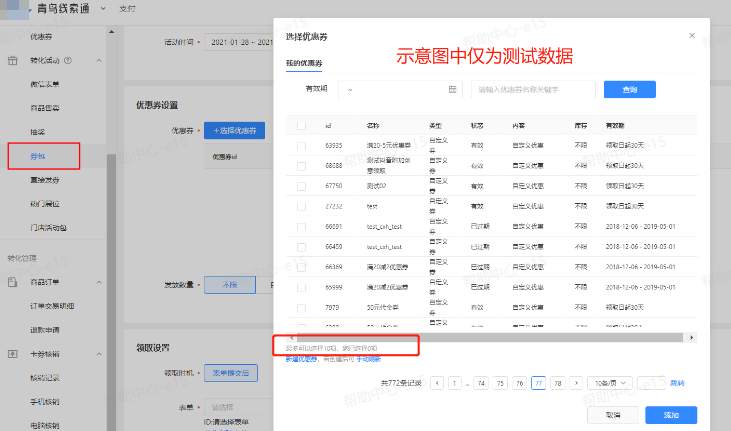The image size is (731, 431).
Task: Click the card icon beside 卡券核销
Action: click(x=13, y=354)
